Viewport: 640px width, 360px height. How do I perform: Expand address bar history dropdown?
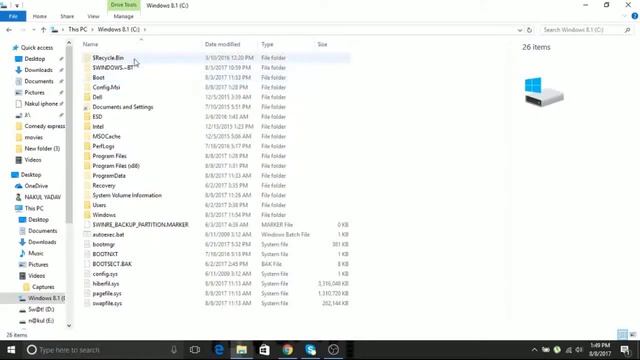(x=520, y=30)
